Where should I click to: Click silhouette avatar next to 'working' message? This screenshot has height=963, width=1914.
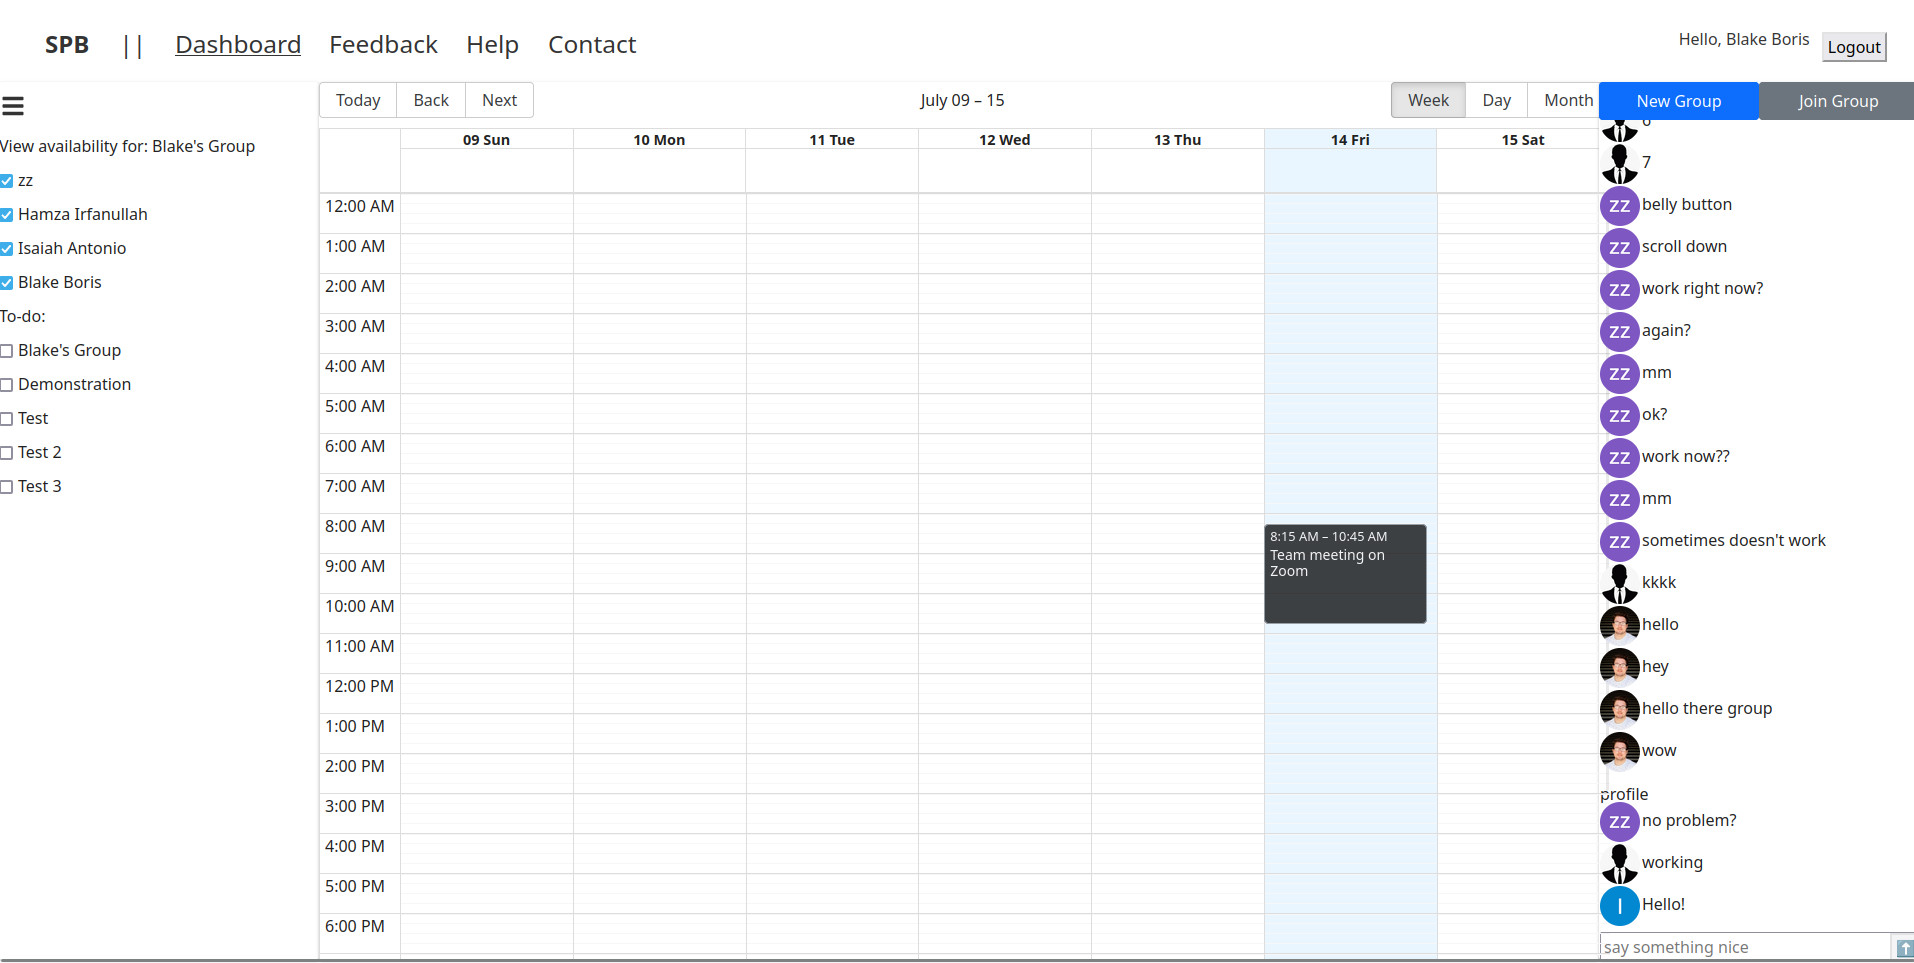(x=1619, y=864)
